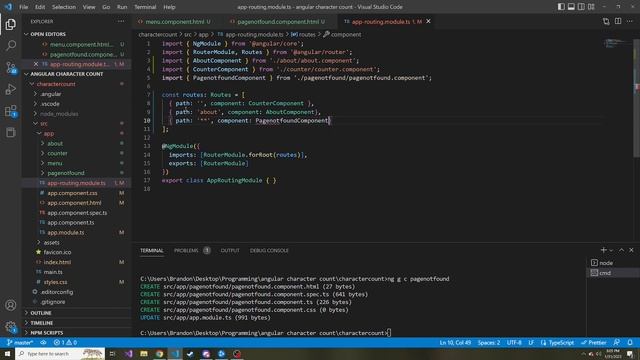Open Explorer more actions ellipsis
This screenshot has width=640, height=360.
click(x=121, y=21)
